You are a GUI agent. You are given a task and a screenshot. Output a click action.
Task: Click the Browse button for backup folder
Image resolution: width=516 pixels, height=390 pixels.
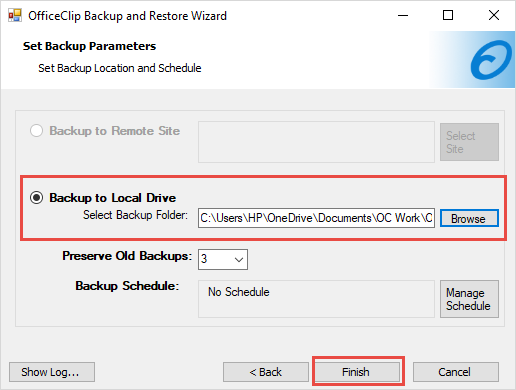coord(469,218)
